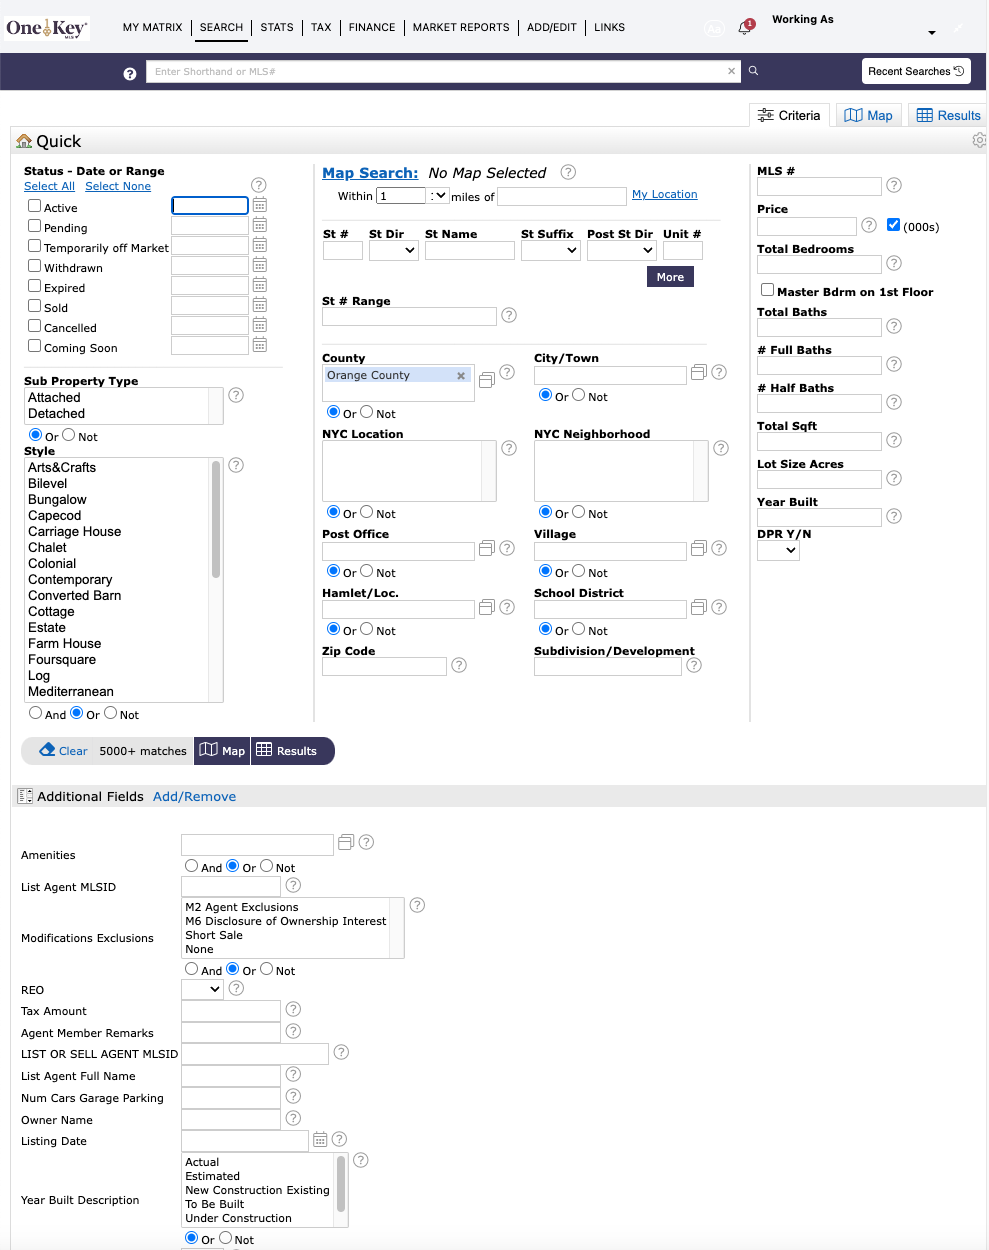Viewport: 989px width, 1250px height.
Task: Switch to the STATS tab
Action: [277, 27]
